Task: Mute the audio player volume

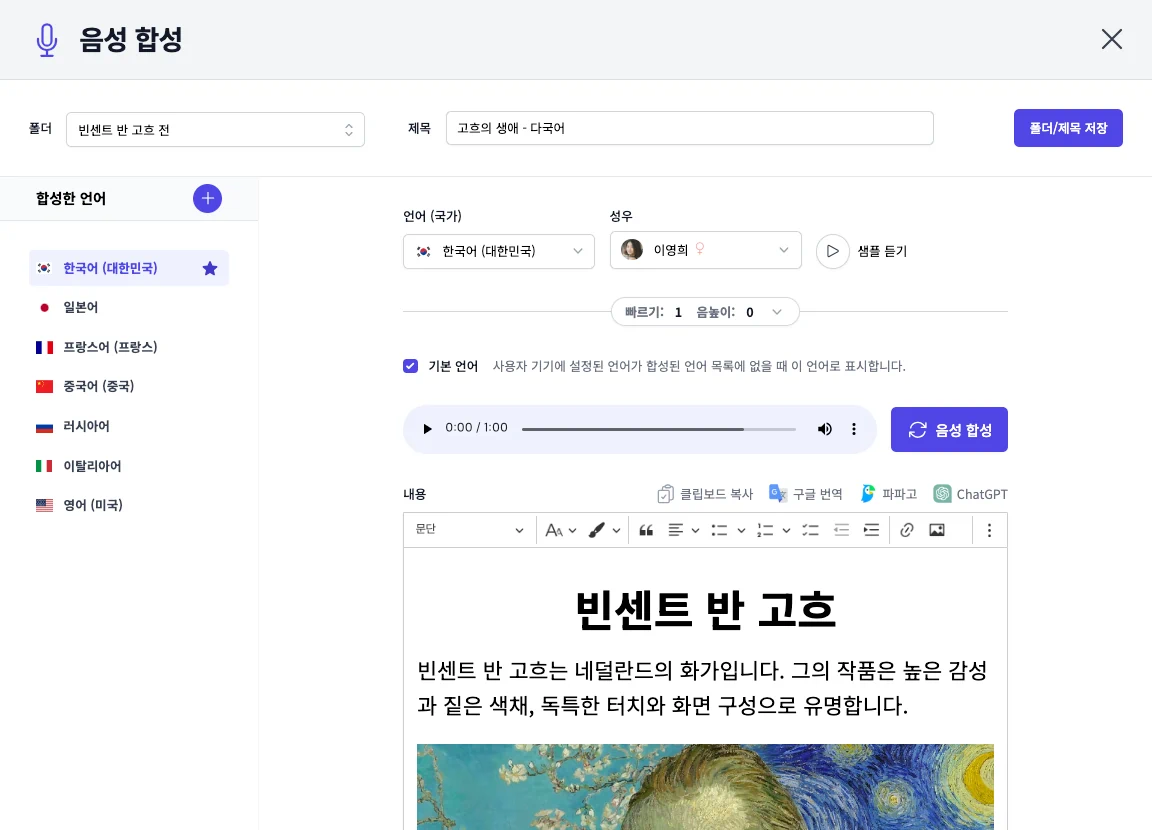Action: tap(824, 429)
